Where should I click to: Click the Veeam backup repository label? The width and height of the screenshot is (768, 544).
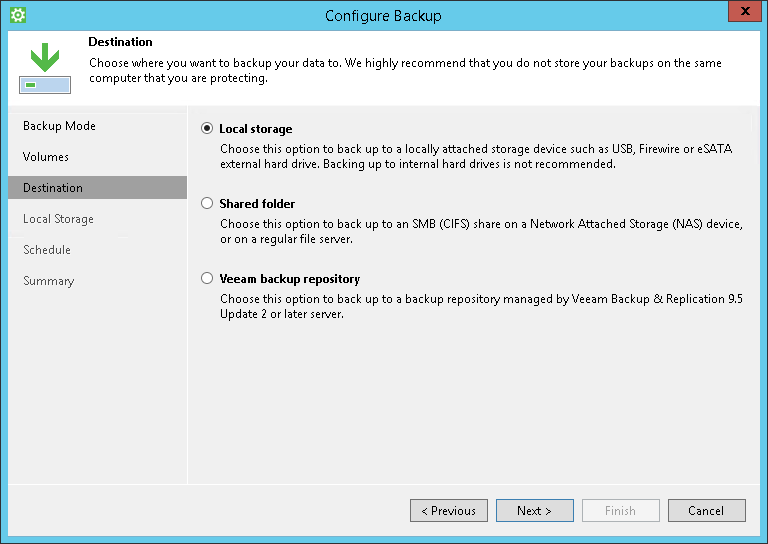[x=289, y=279]
